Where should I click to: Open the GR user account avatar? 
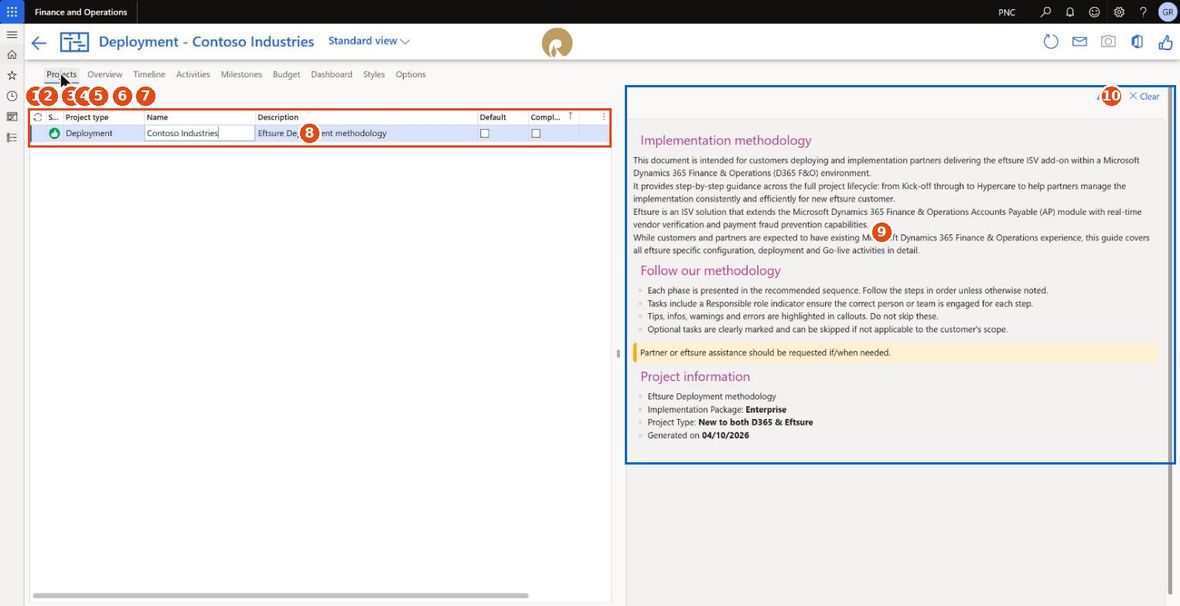click(1166, 12)
